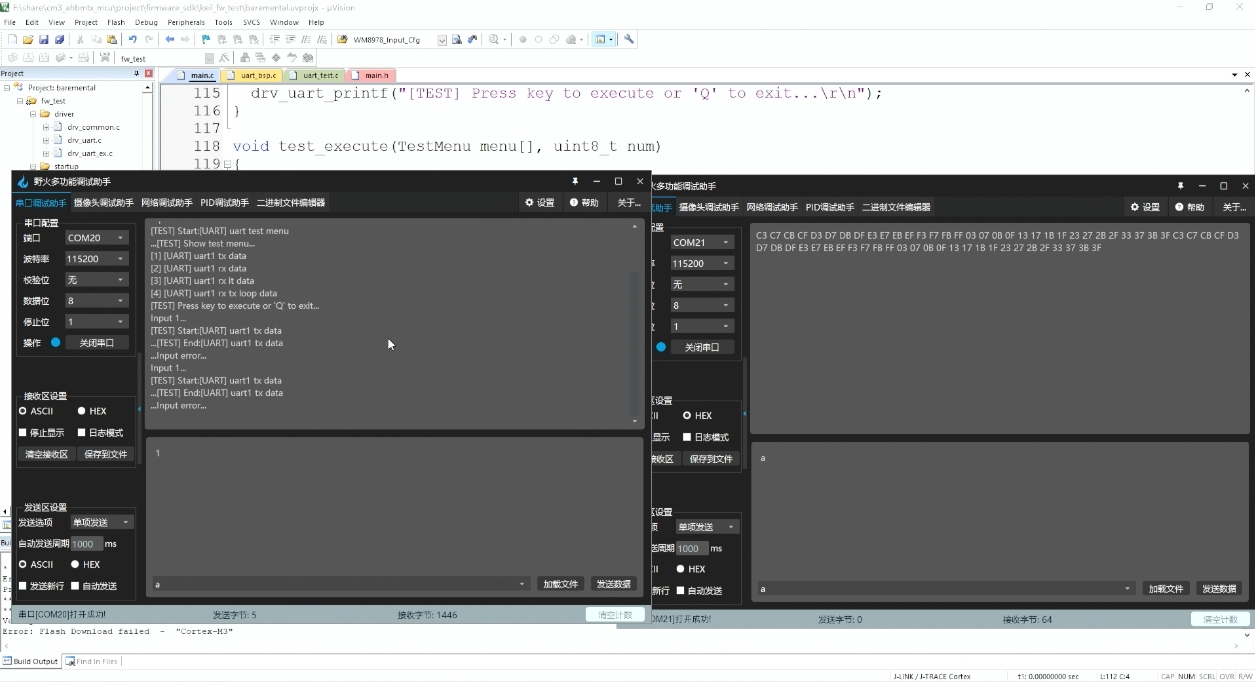Select HEX receive mode in COM20 window
Viewport: 1255px width, 682px height.
click(x=92, y=411)
